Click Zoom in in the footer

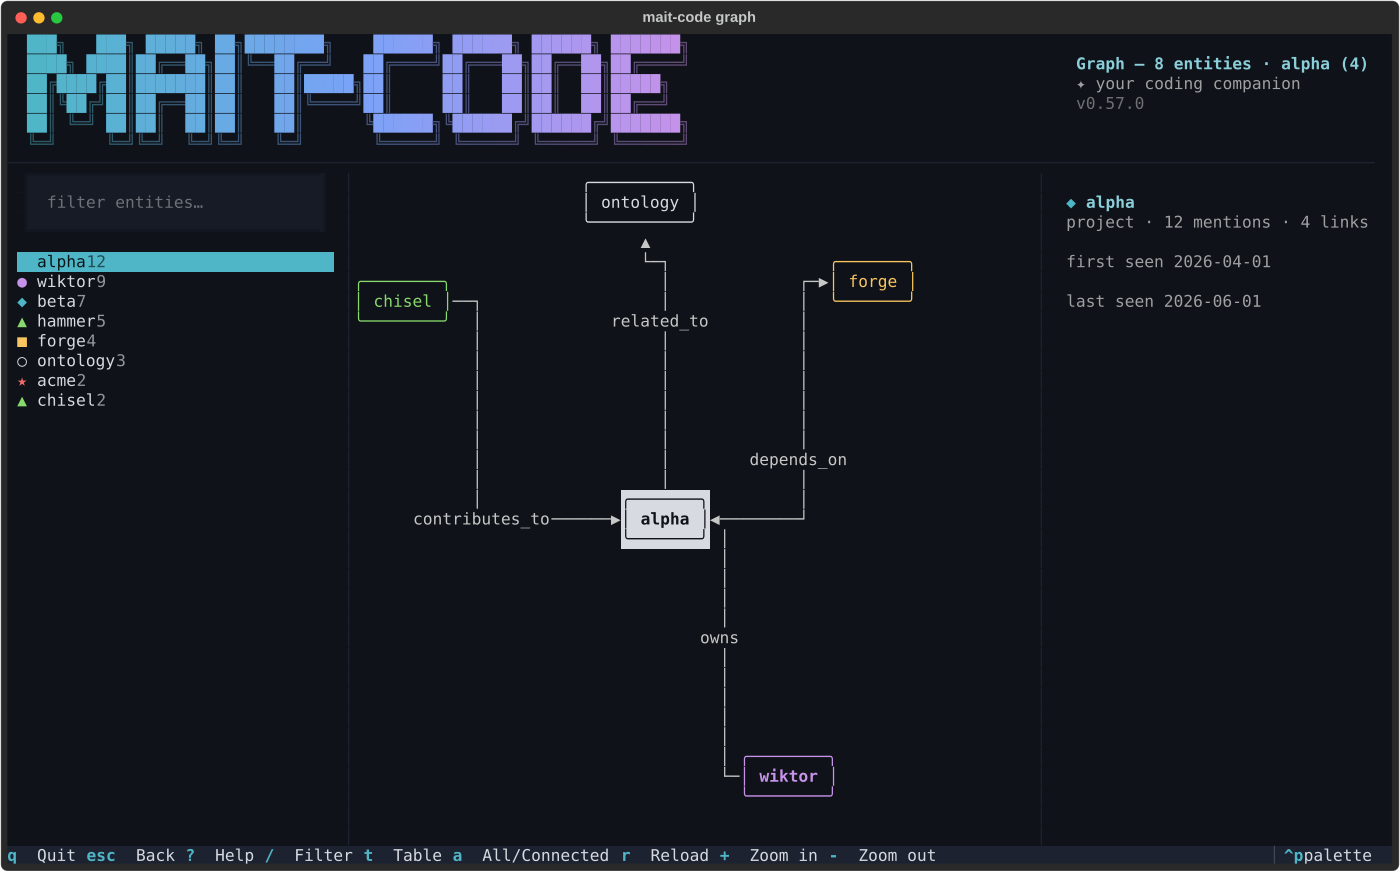783,856
